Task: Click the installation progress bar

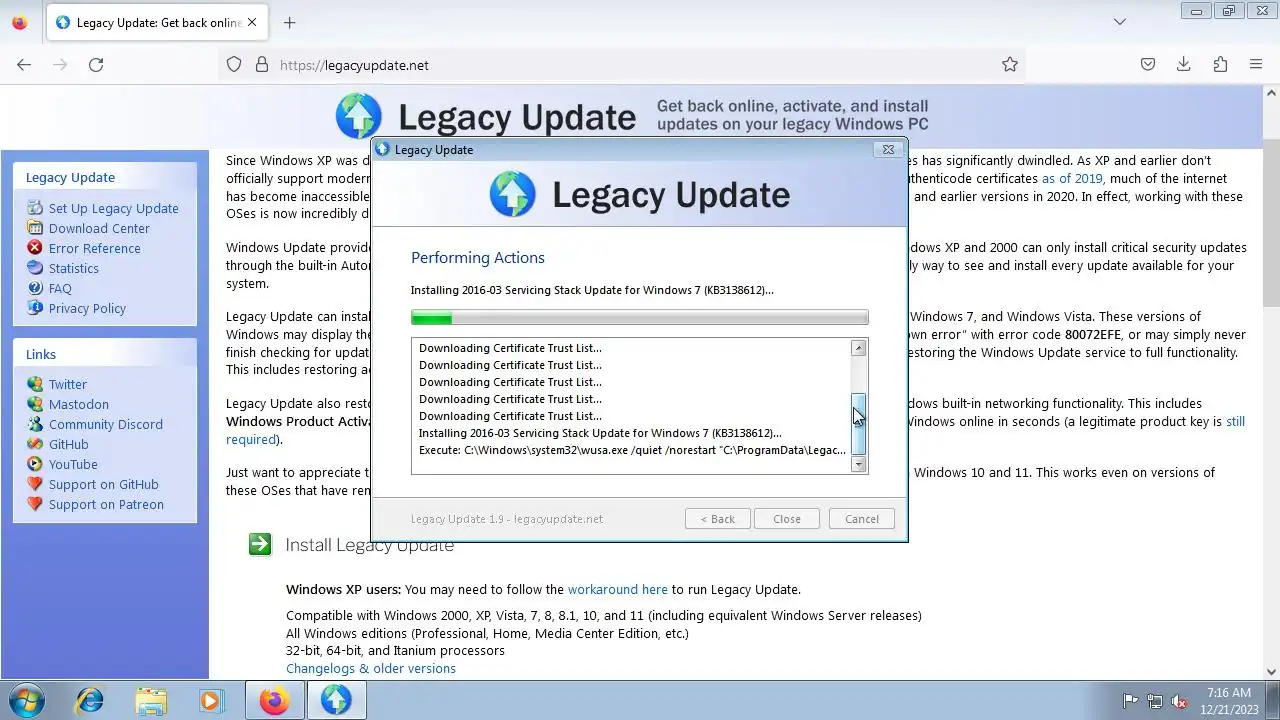Action: [639, 318]
